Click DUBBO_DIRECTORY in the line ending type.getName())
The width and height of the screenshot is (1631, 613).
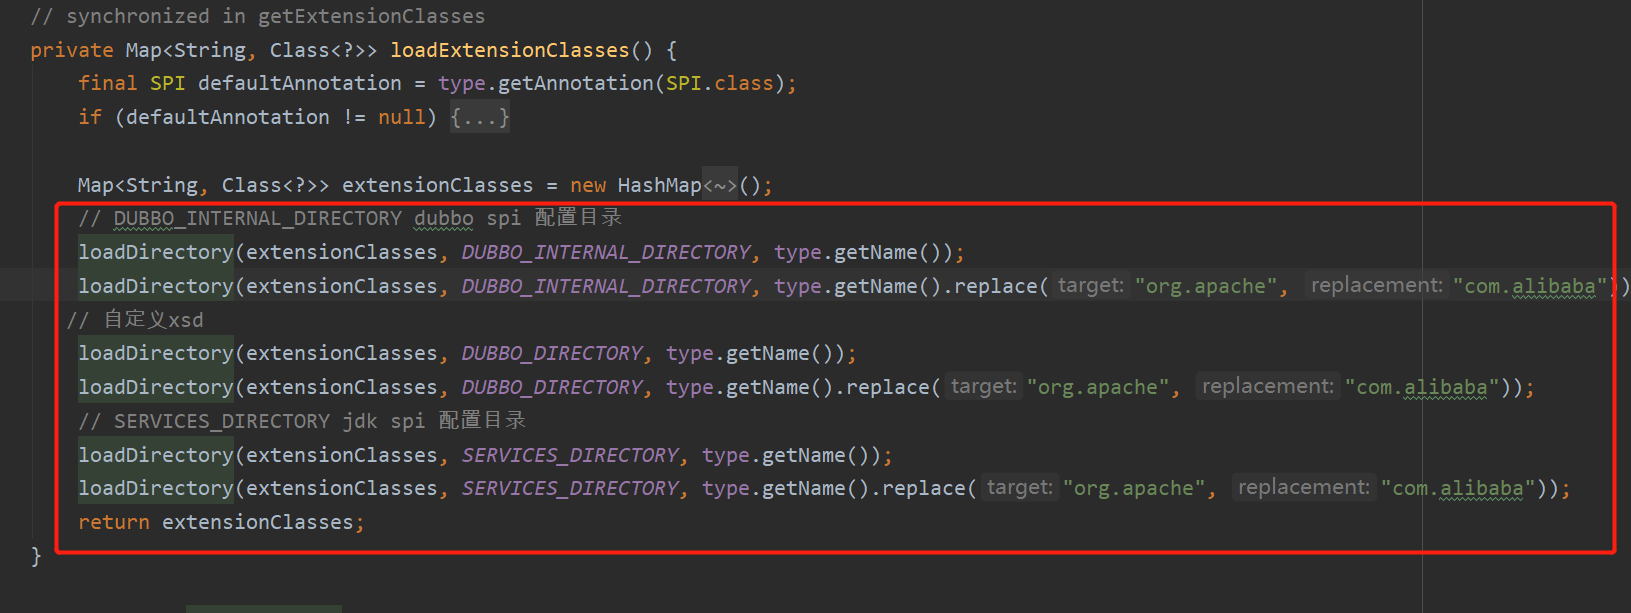coord(552,353)
